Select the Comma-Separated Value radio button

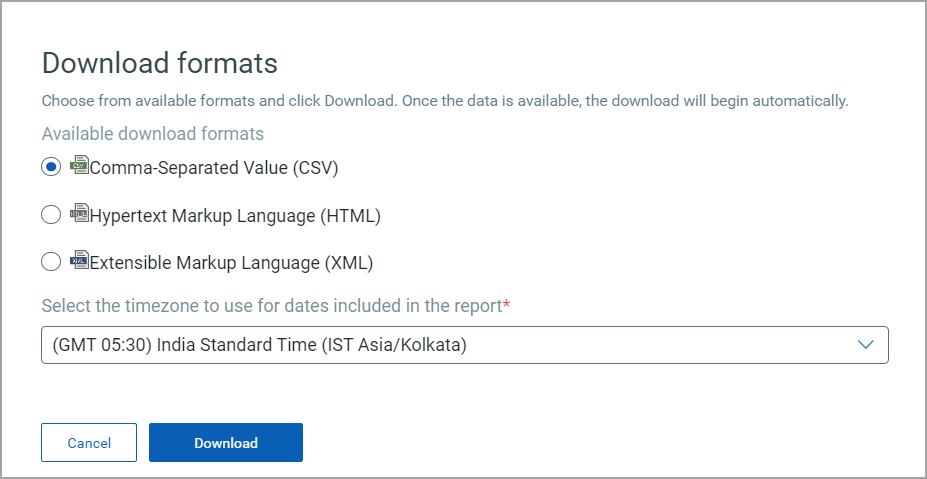pyautogui.click(x=51, y=167)
